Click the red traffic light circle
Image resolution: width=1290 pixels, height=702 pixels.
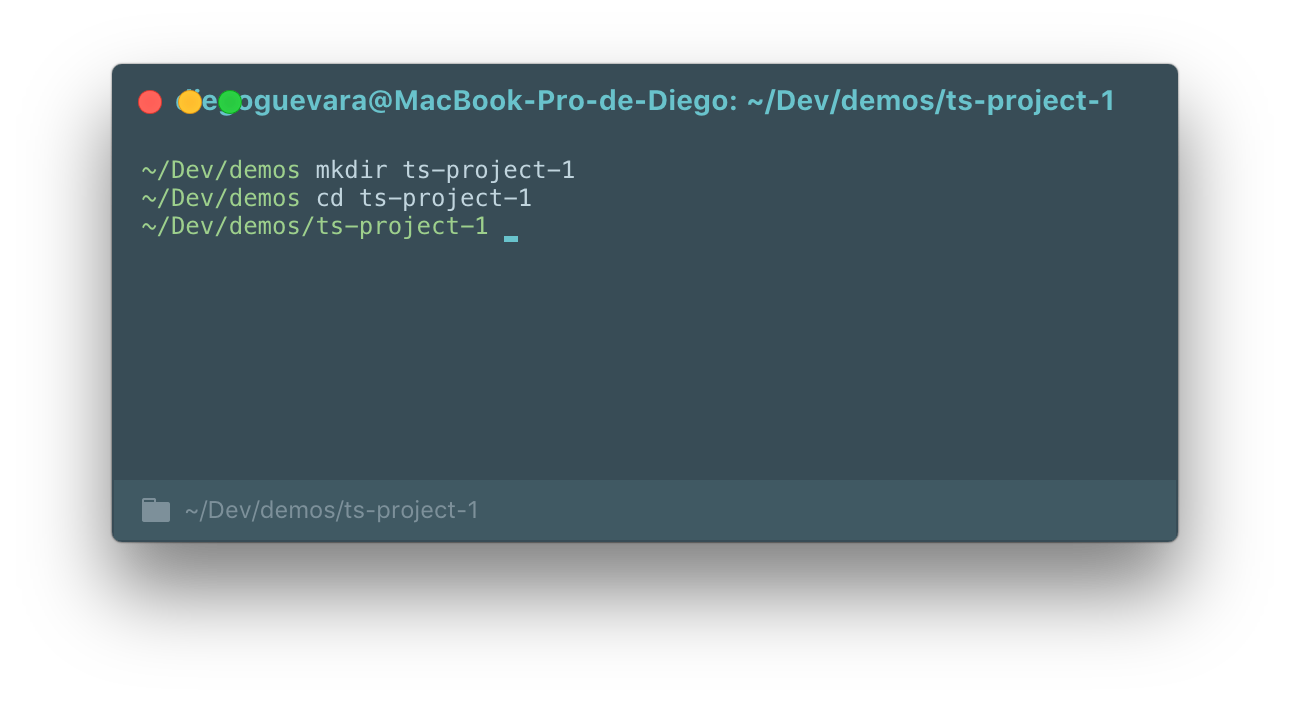[x=150, y=101]
